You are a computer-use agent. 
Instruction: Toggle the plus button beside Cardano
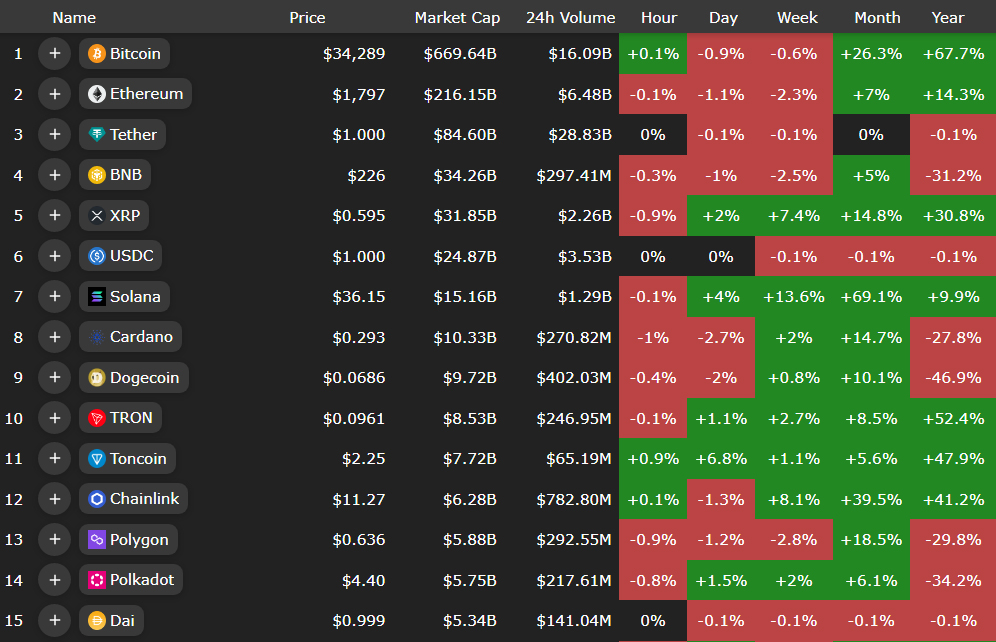tap(54, 337)
